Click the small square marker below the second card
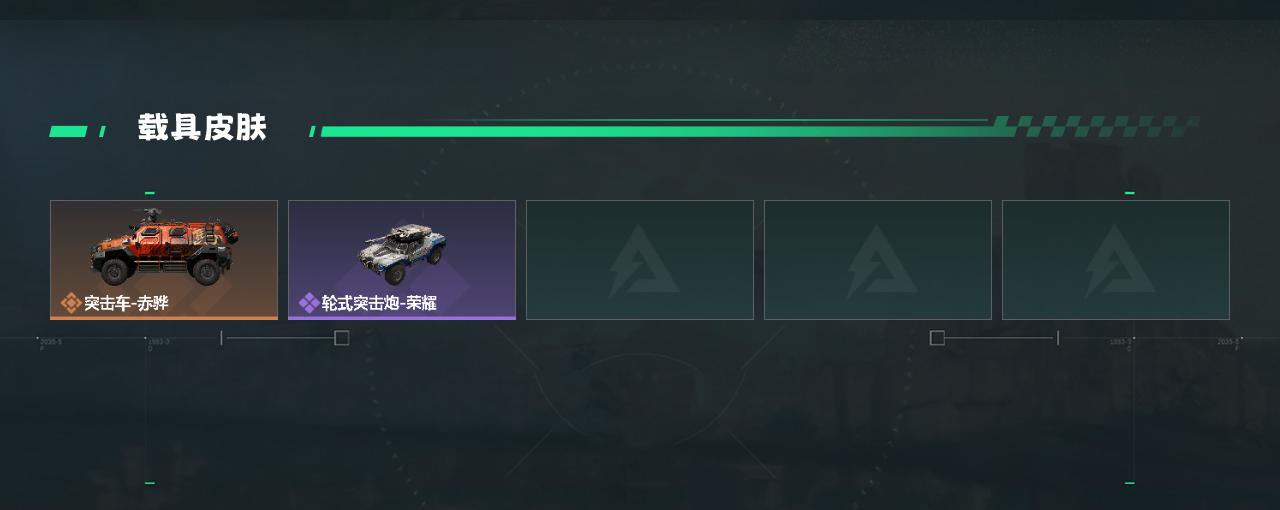 tap(341, 338)
